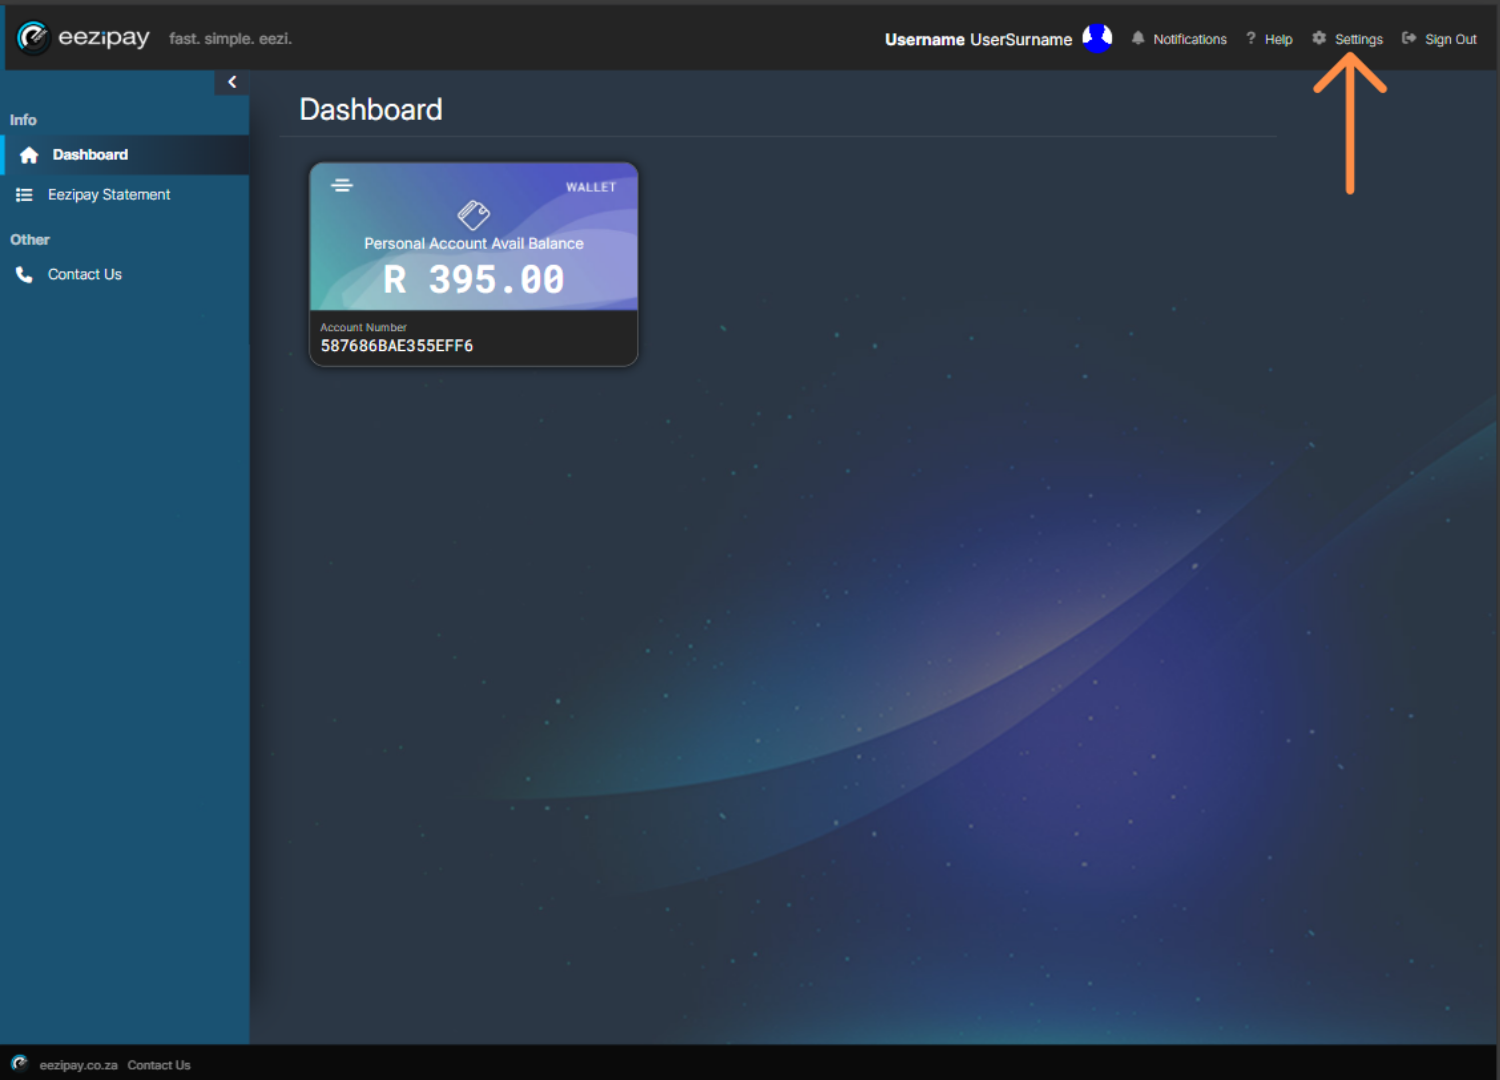The width and height of the screenshot is (1500, 1080).
Task: Click the Dashboard page heading
Action: (x=371, y=109)
